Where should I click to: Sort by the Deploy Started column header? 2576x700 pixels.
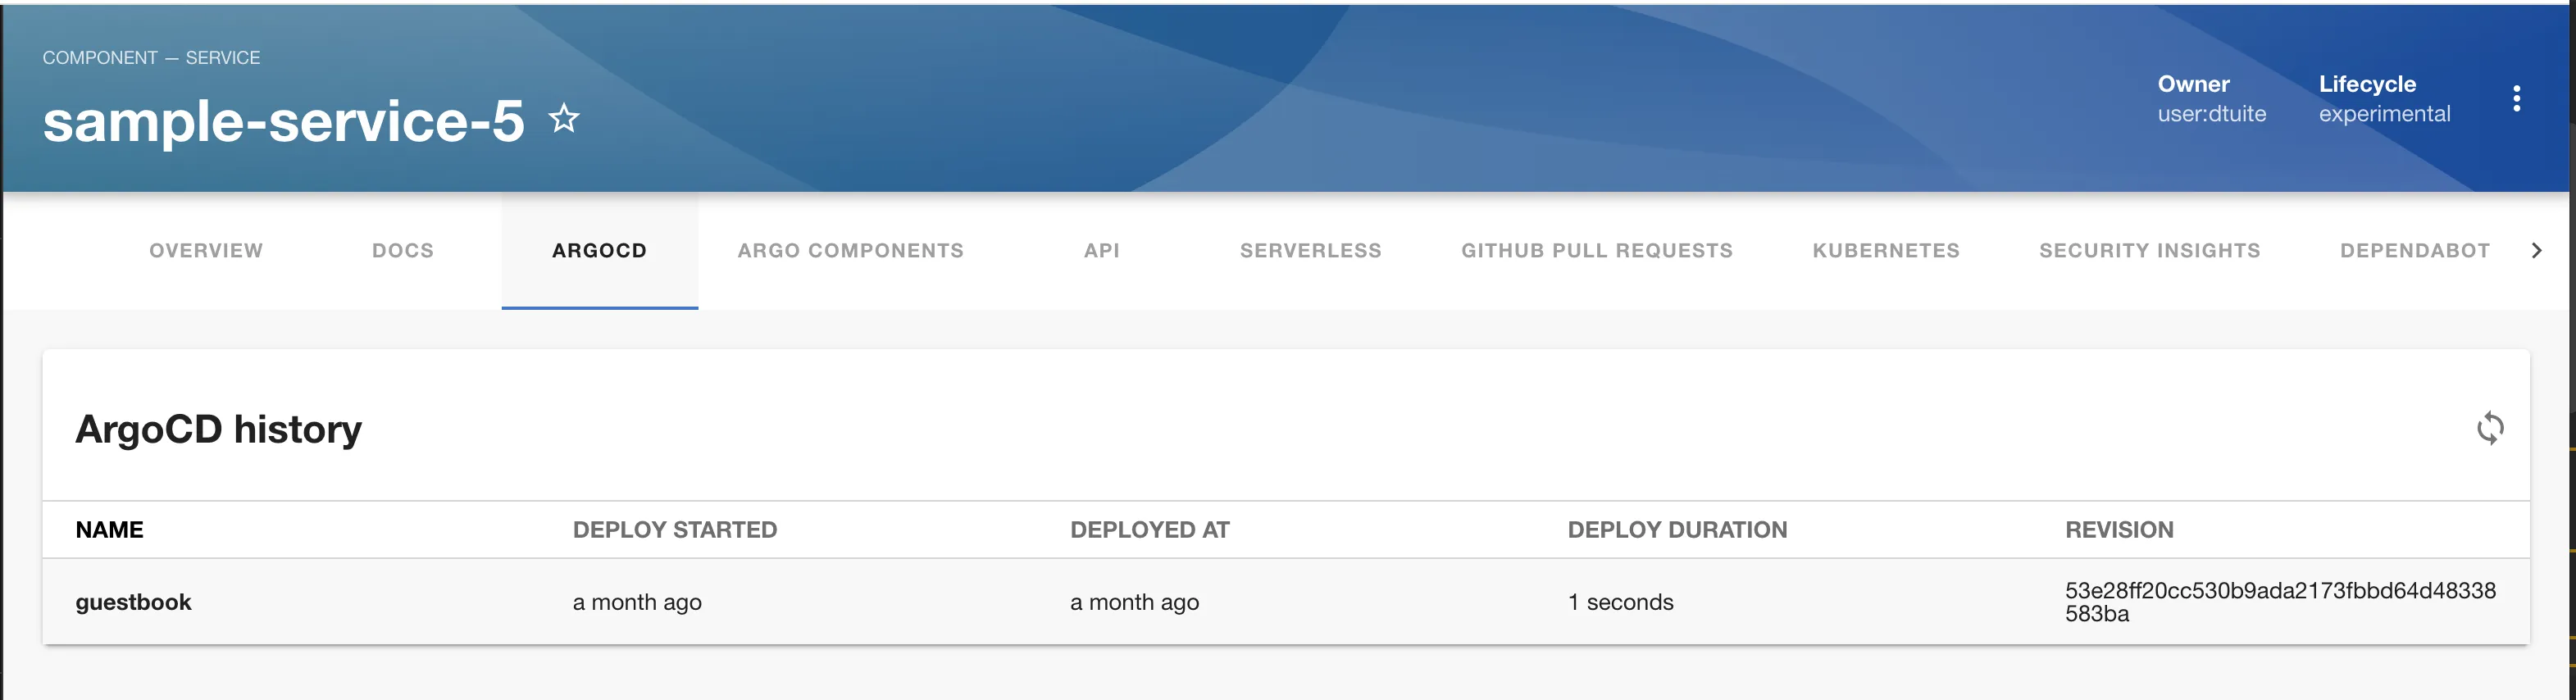(674, 530)
